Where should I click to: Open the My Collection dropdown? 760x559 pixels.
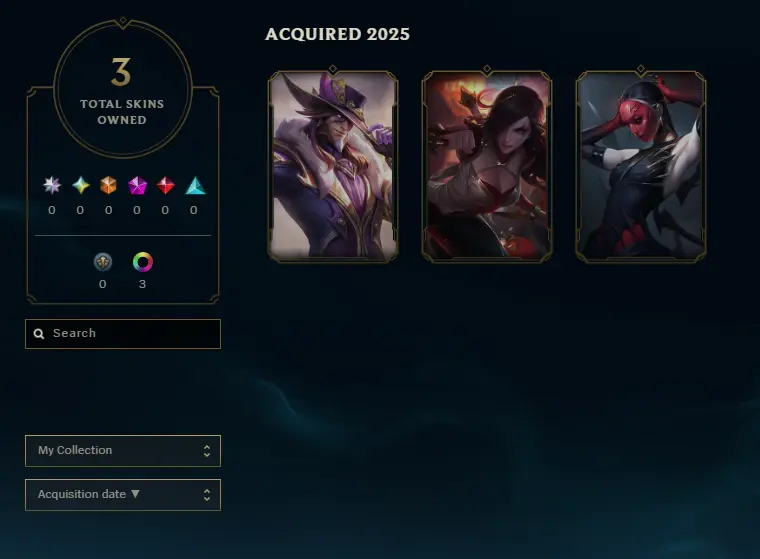[123, 451]
